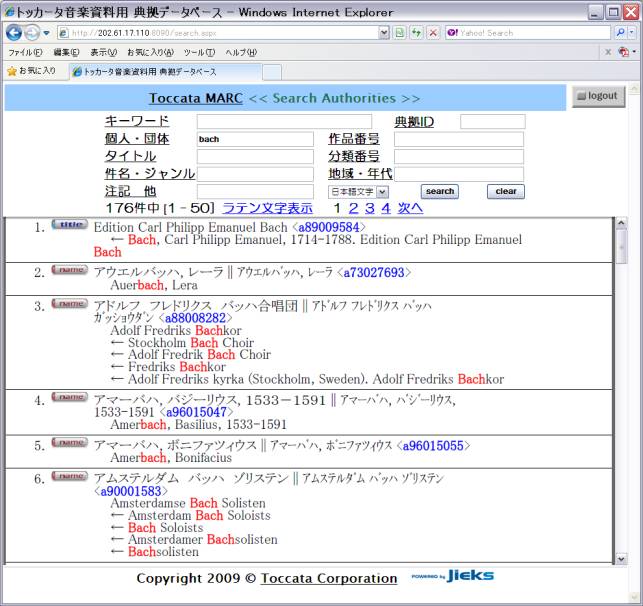
Task: Click results list scrollbar down arrow
Action: pyautogui.click(x=621, y=558)
